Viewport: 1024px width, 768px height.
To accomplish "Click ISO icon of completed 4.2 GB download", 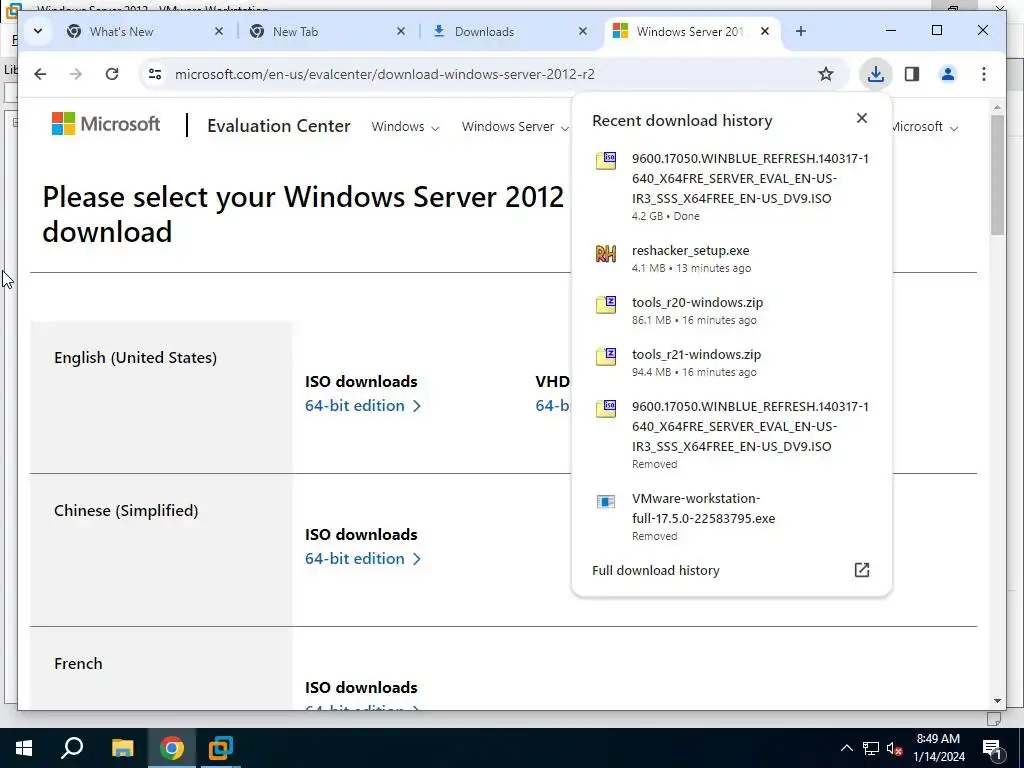I will point(605,160).
